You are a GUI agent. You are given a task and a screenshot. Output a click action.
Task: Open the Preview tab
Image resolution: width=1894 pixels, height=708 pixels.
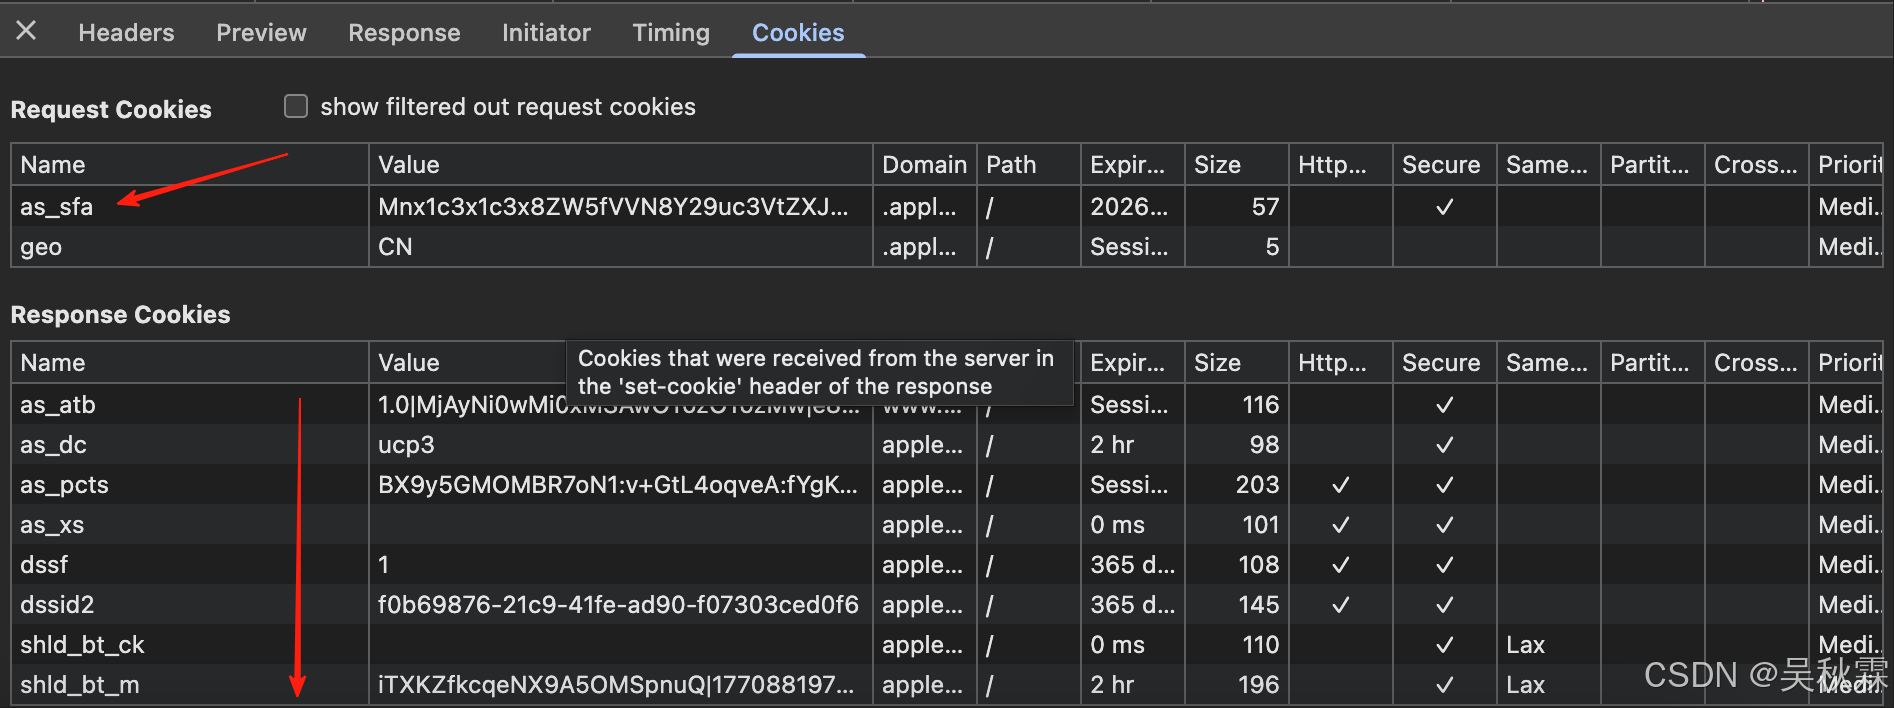click(261, 33)
